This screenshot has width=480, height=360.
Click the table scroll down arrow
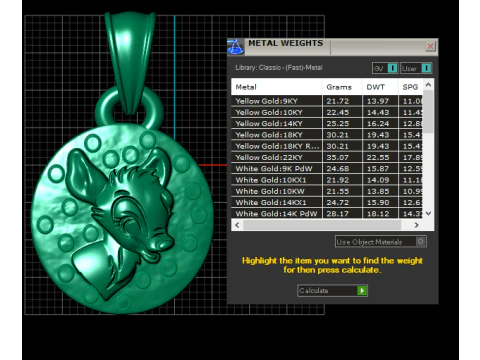click(x=429, y=213)
